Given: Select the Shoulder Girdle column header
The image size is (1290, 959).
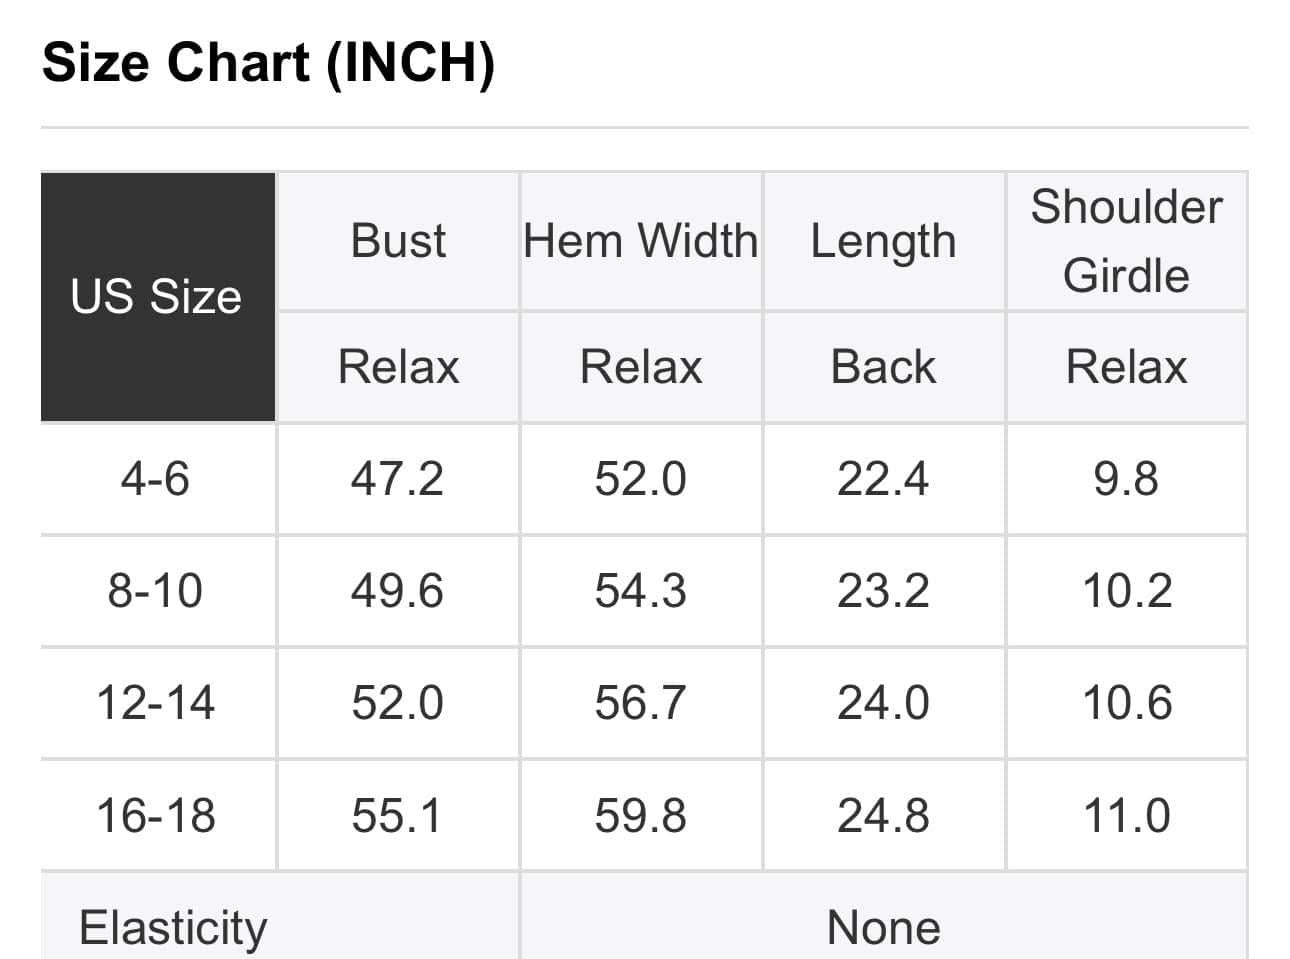Looking at the screenshot, I should pyautogui.click(x=1126, y=241).
